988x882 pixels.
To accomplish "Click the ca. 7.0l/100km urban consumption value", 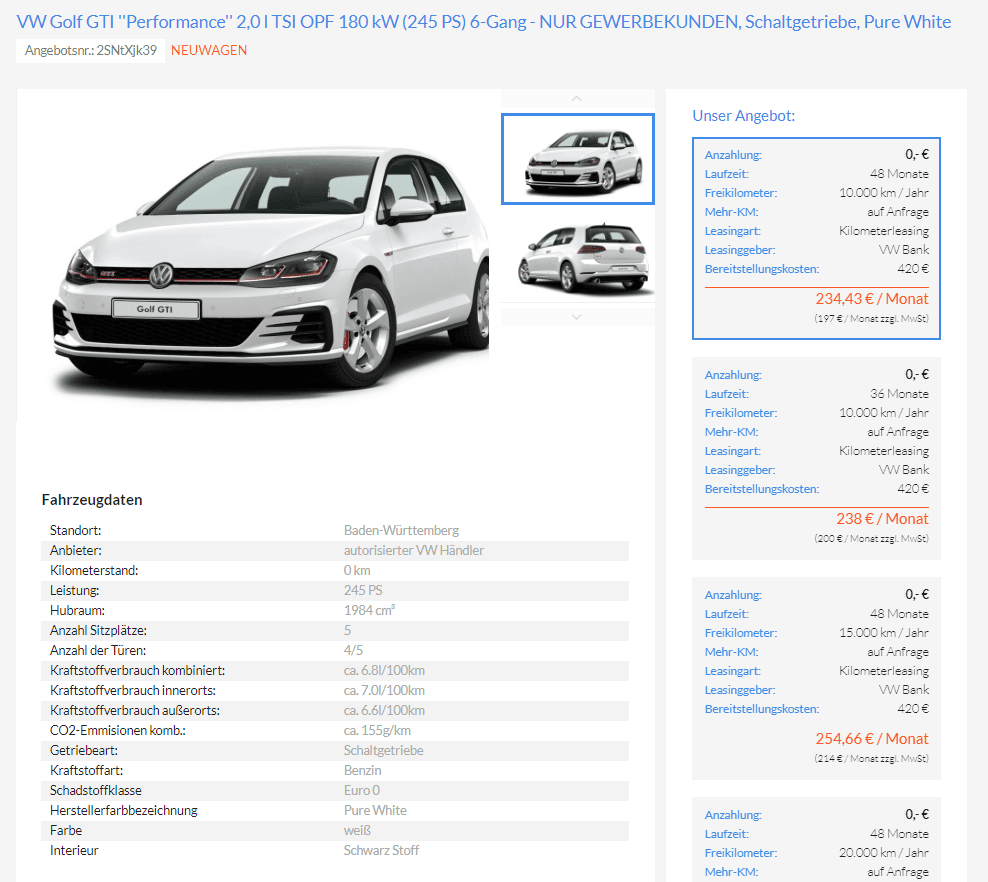I will point(384,690).
